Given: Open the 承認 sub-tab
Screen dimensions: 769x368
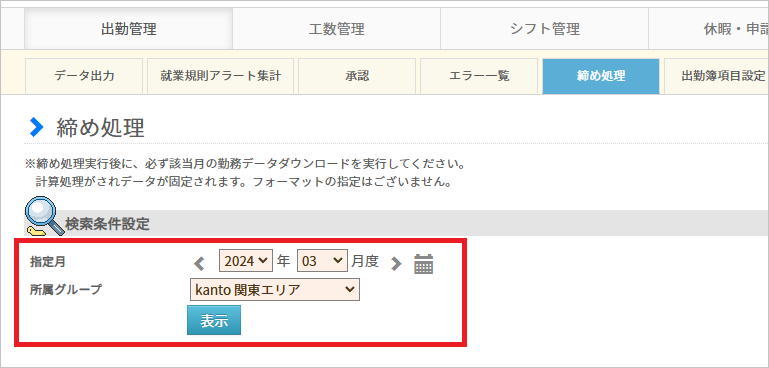Looking at the screenshot, I should pos(357,76).
